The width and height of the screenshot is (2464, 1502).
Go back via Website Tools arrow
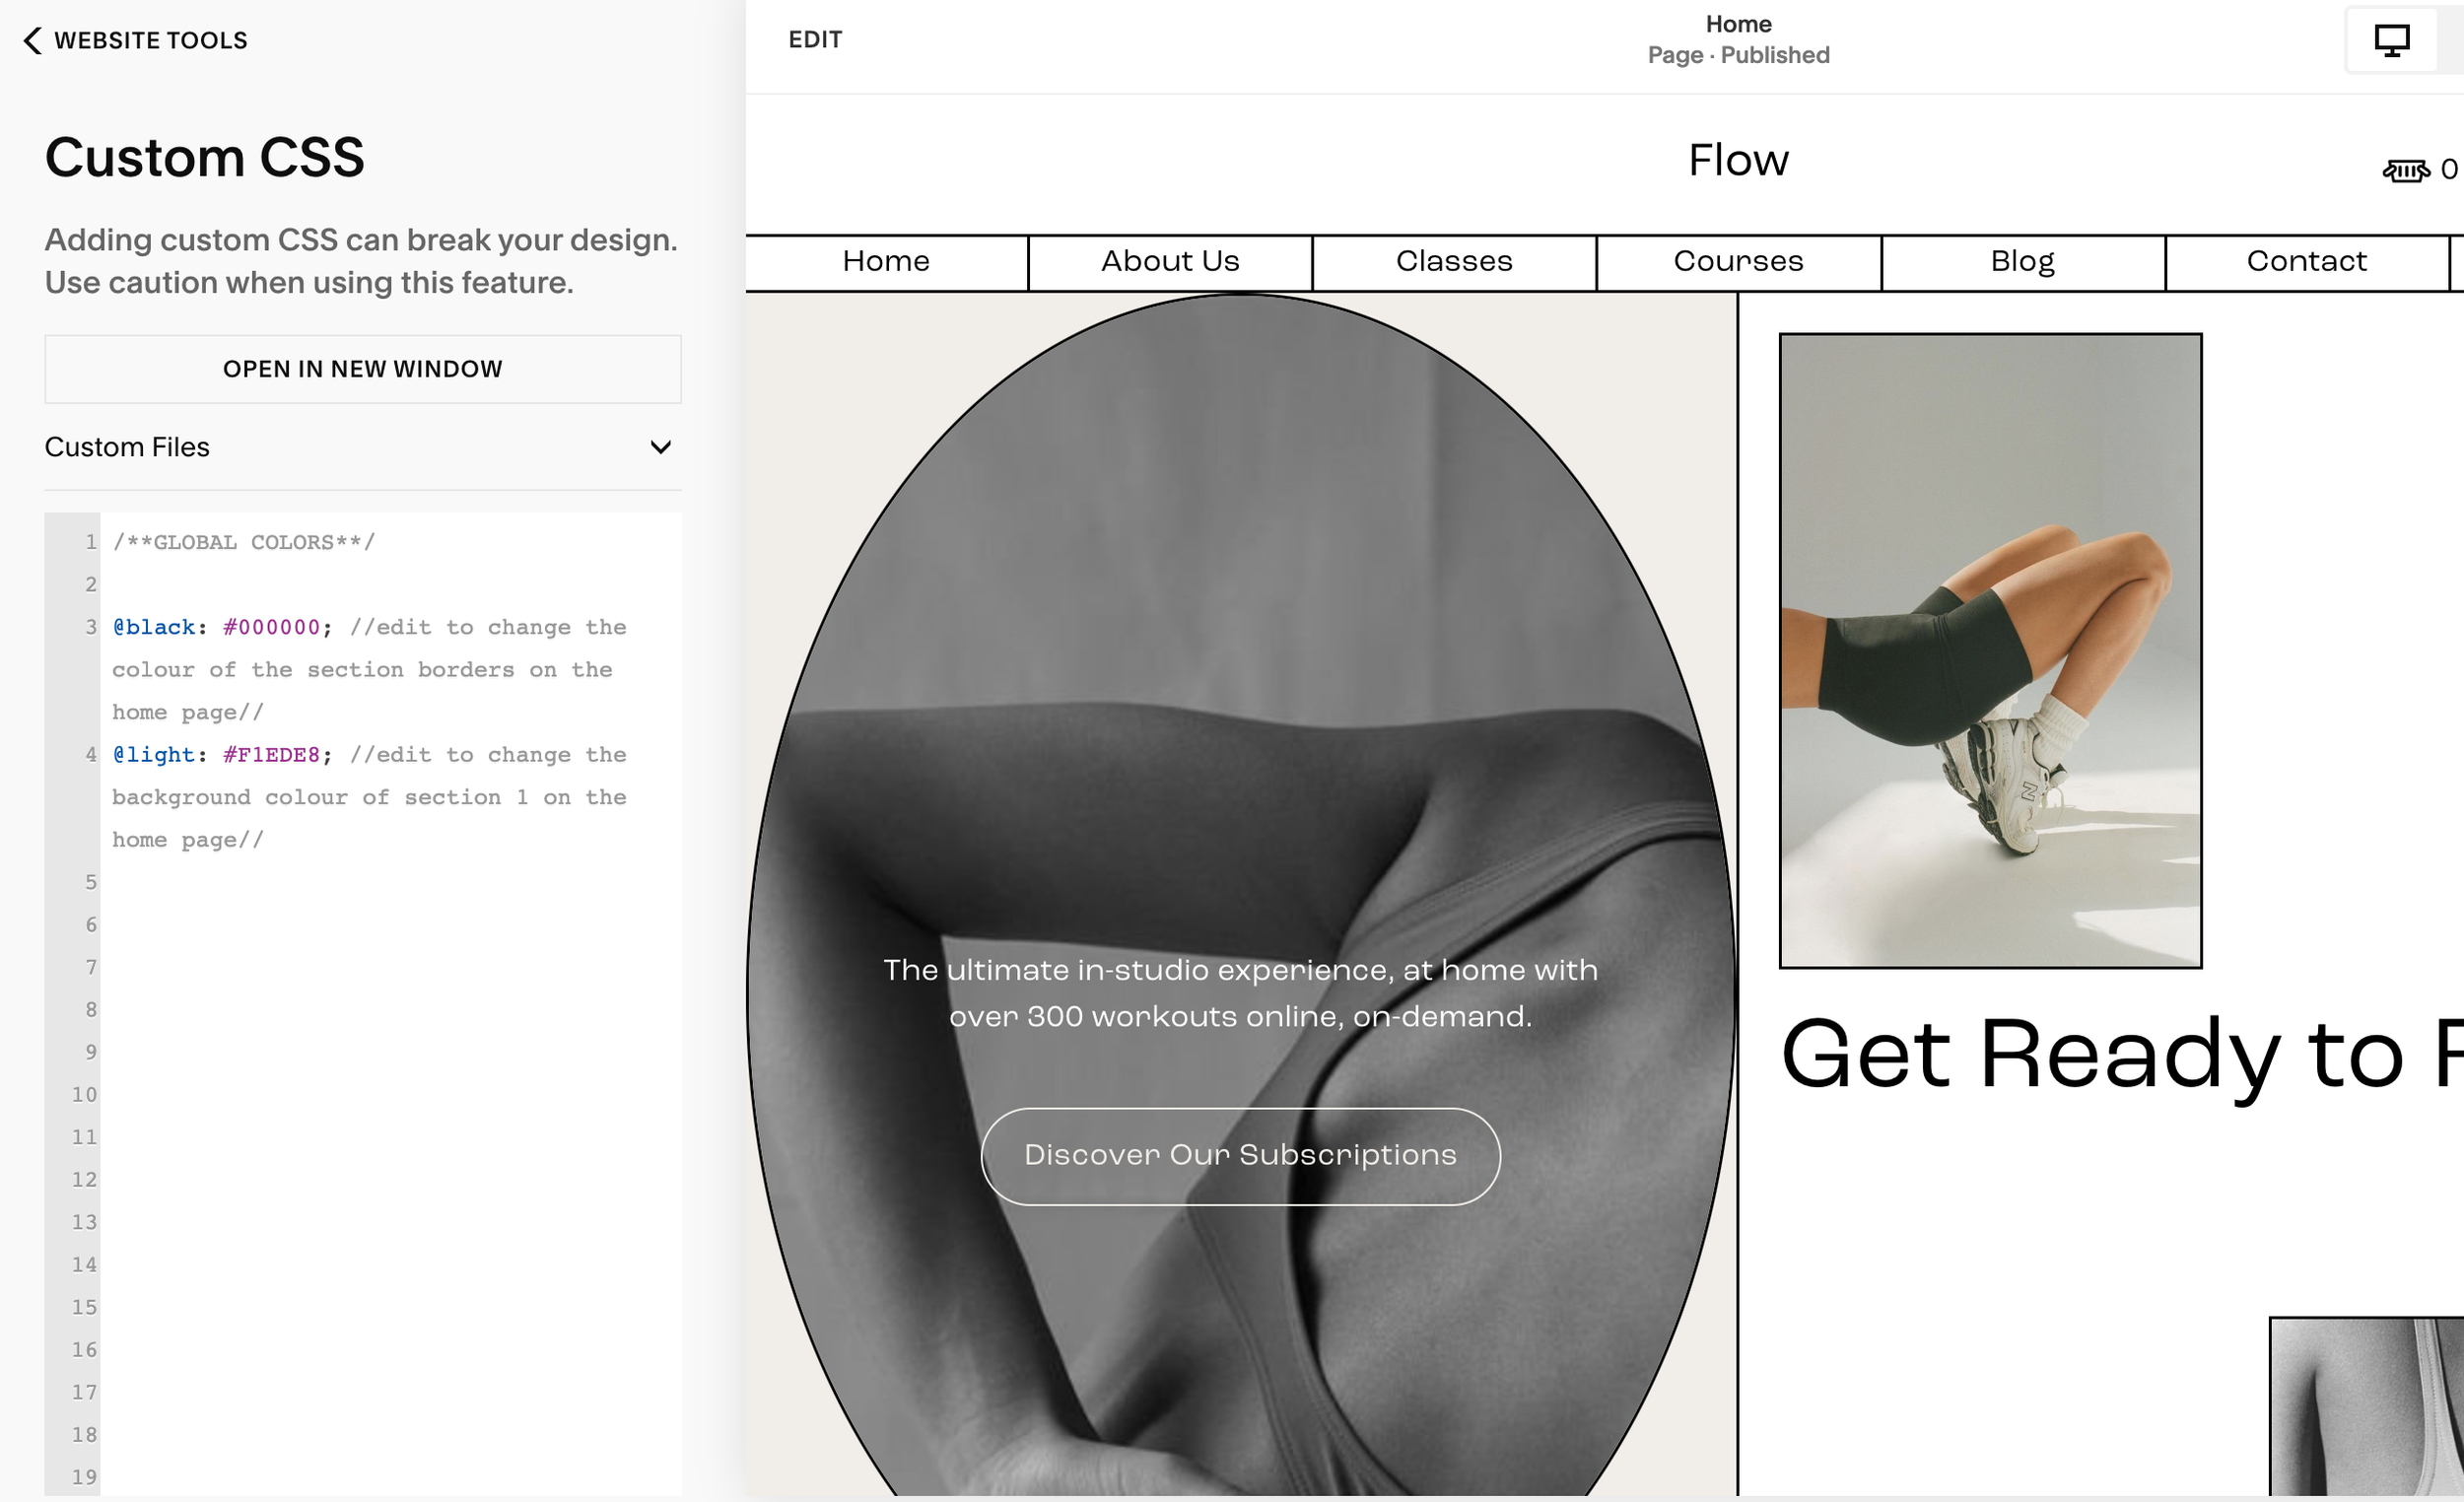pyautogui.click(x=32, y=40)
